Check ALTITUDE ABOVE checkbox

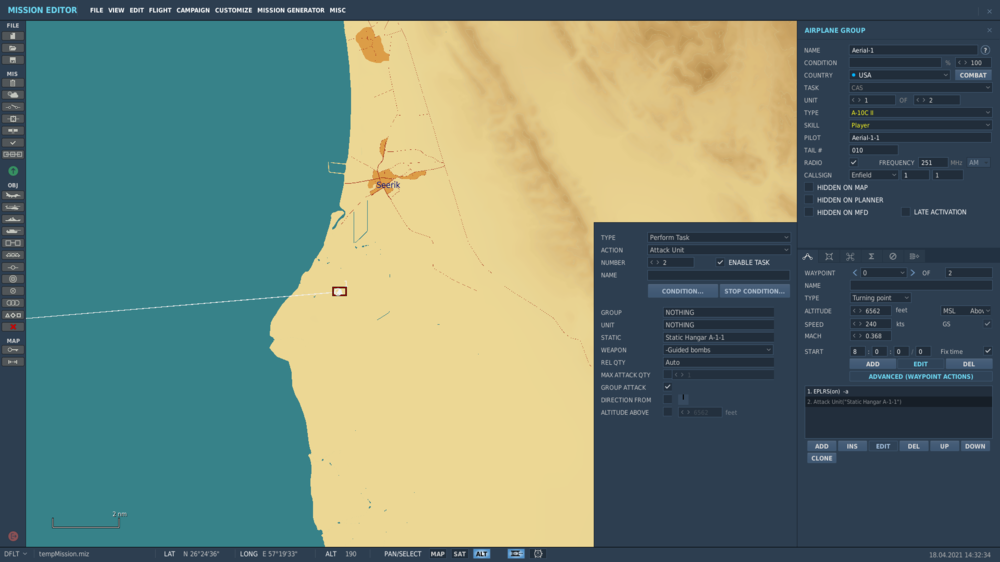coord(668,412)
